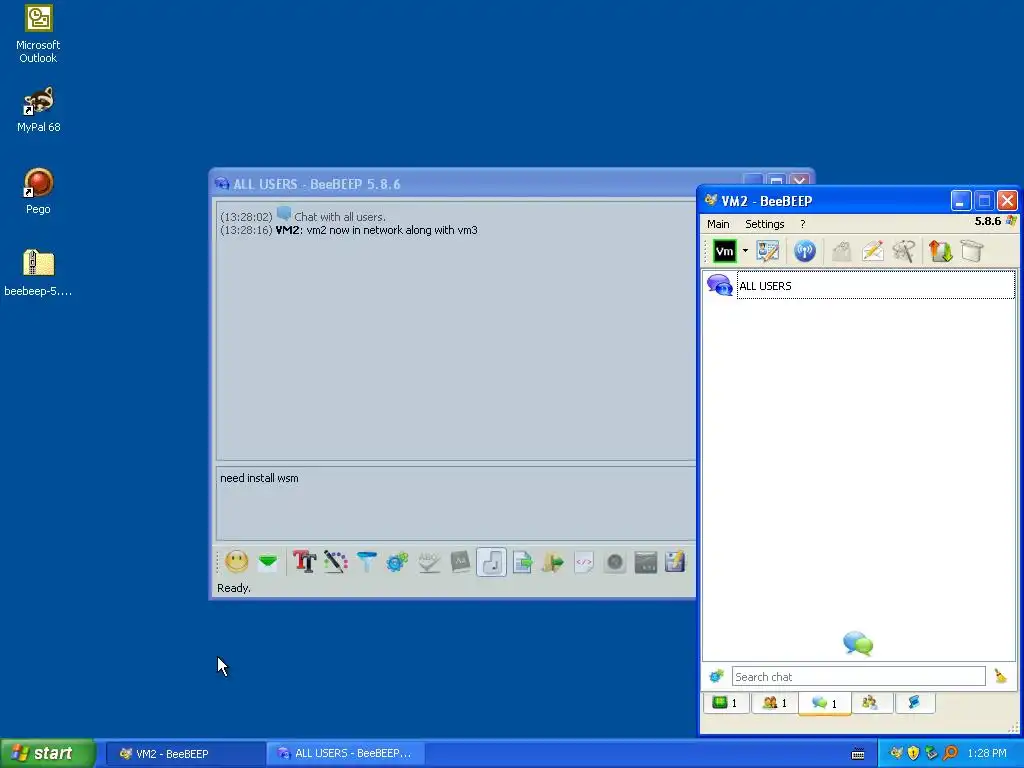Open the font chooser red TT icon

point(304,562)
